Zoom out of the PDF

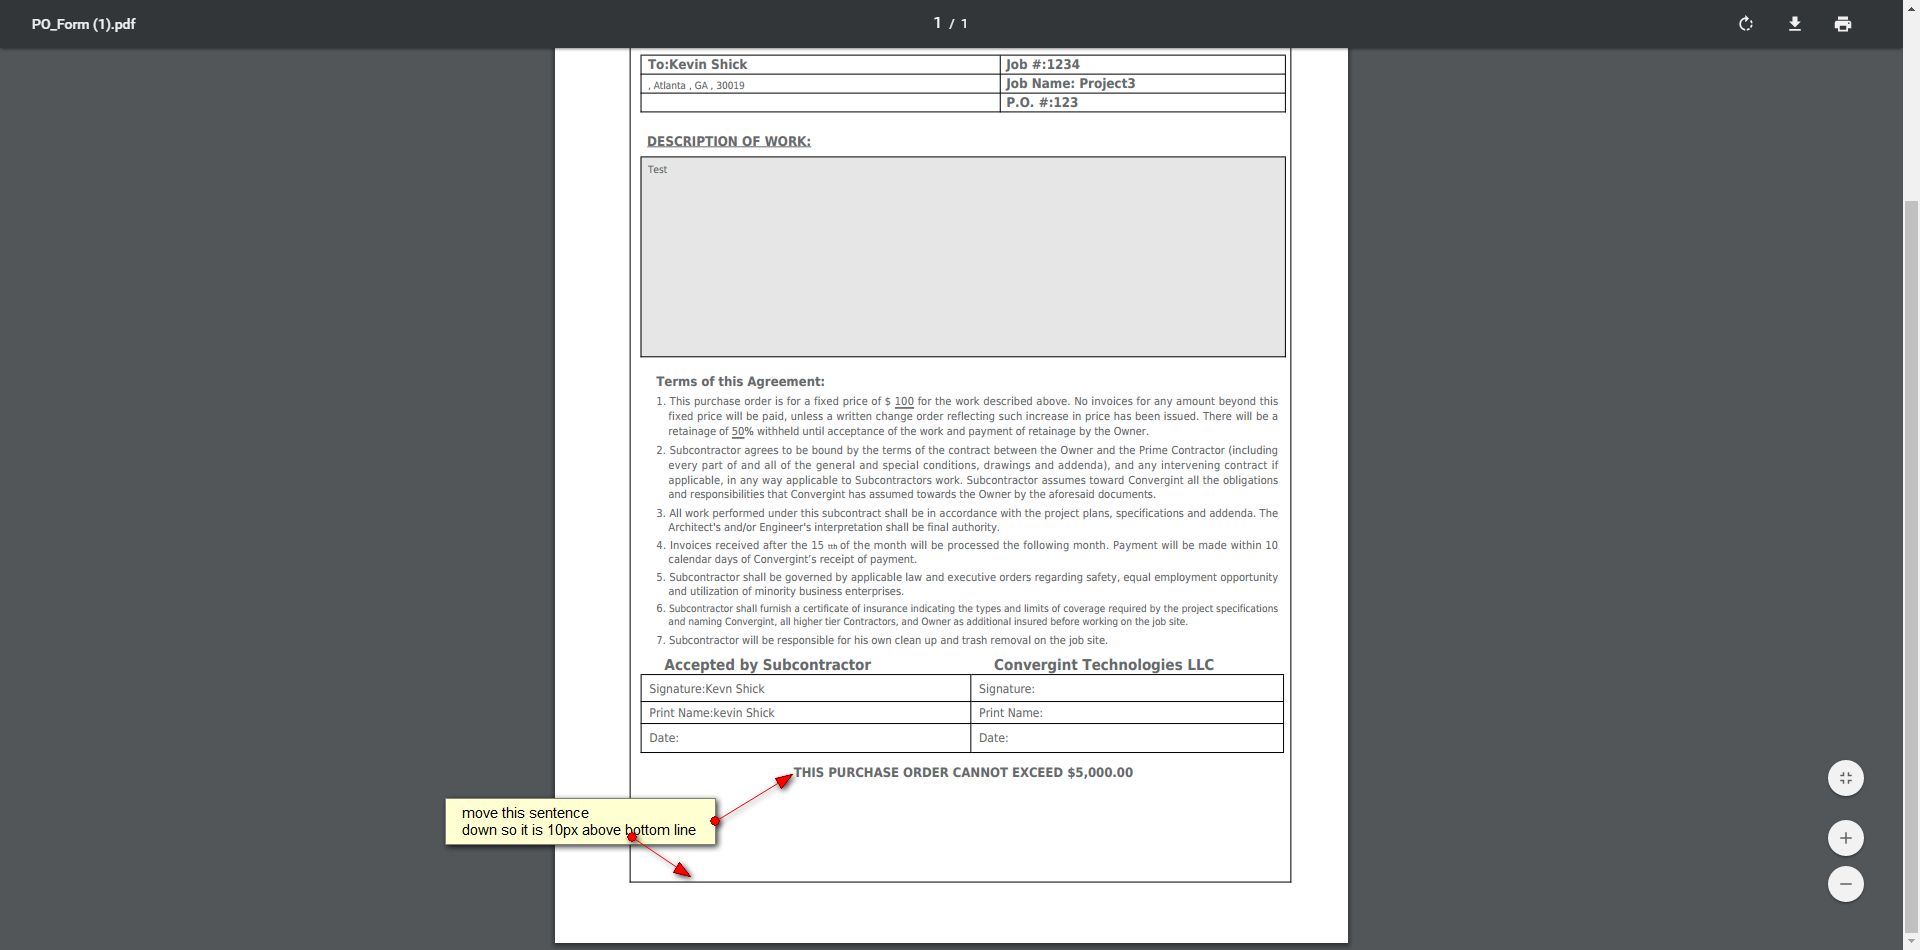[x=1846, y=884]
